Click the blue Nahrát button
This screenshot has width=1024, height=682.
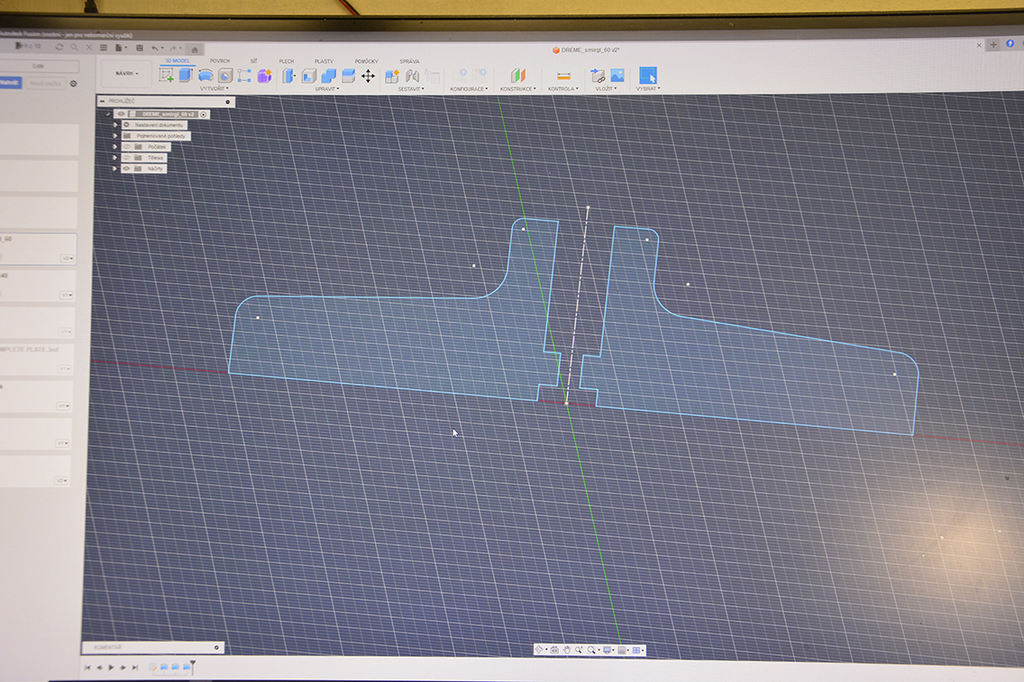point(10,82)
